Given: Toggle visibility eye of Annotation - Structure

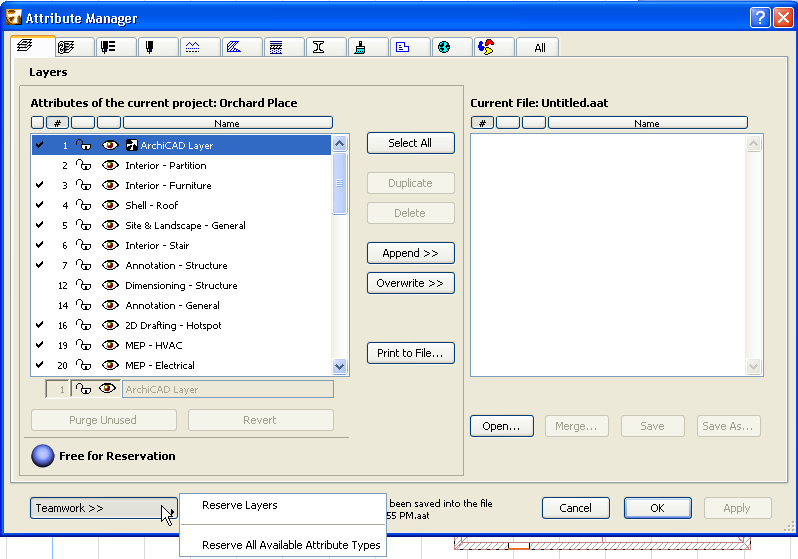Looking at the screenshot, I should click(110, 265).
